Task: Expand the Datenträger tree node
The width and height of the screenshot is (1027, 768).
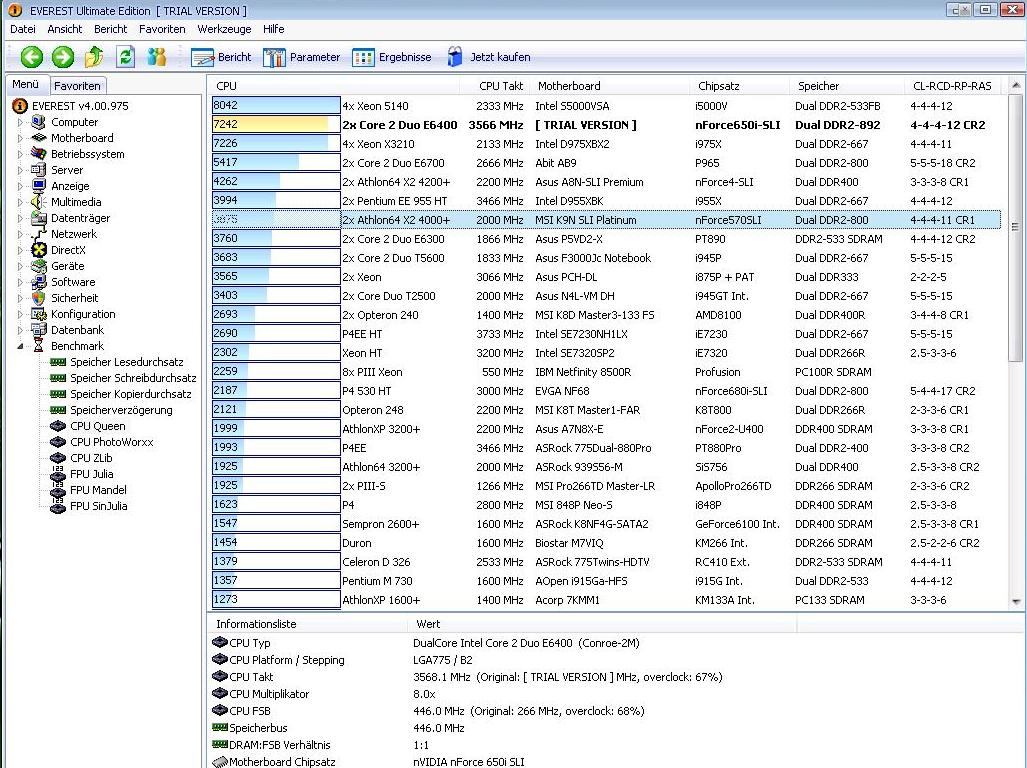Action: pos(20,218)
